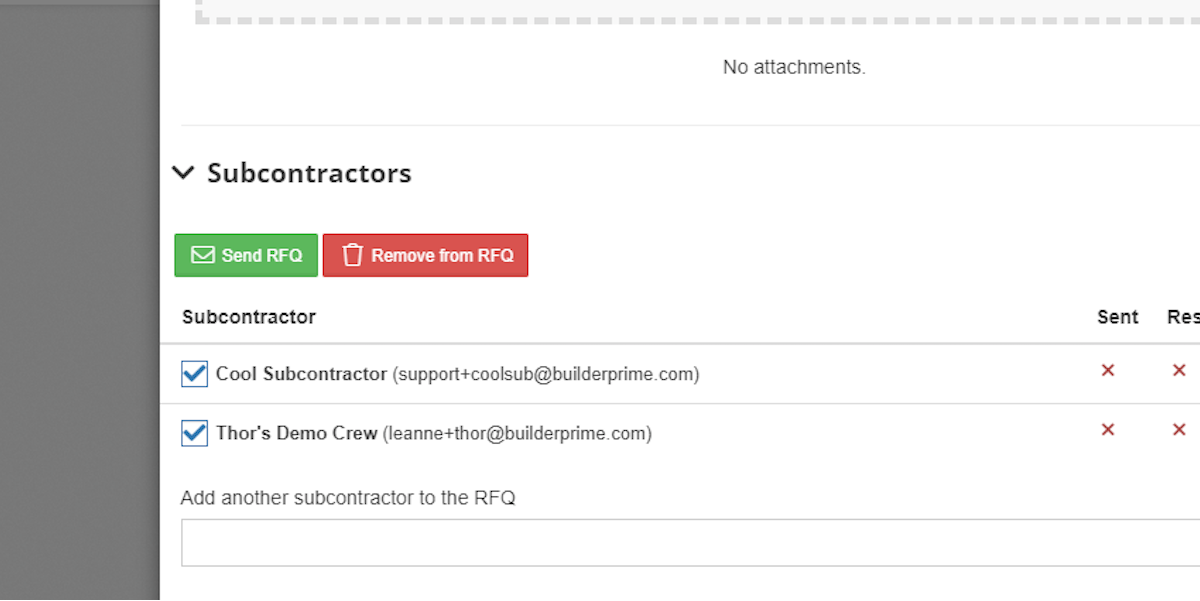Click the trash icon on Remove from RFQ
Viewport: 1200px width, 601px height.
click(352, 255)
